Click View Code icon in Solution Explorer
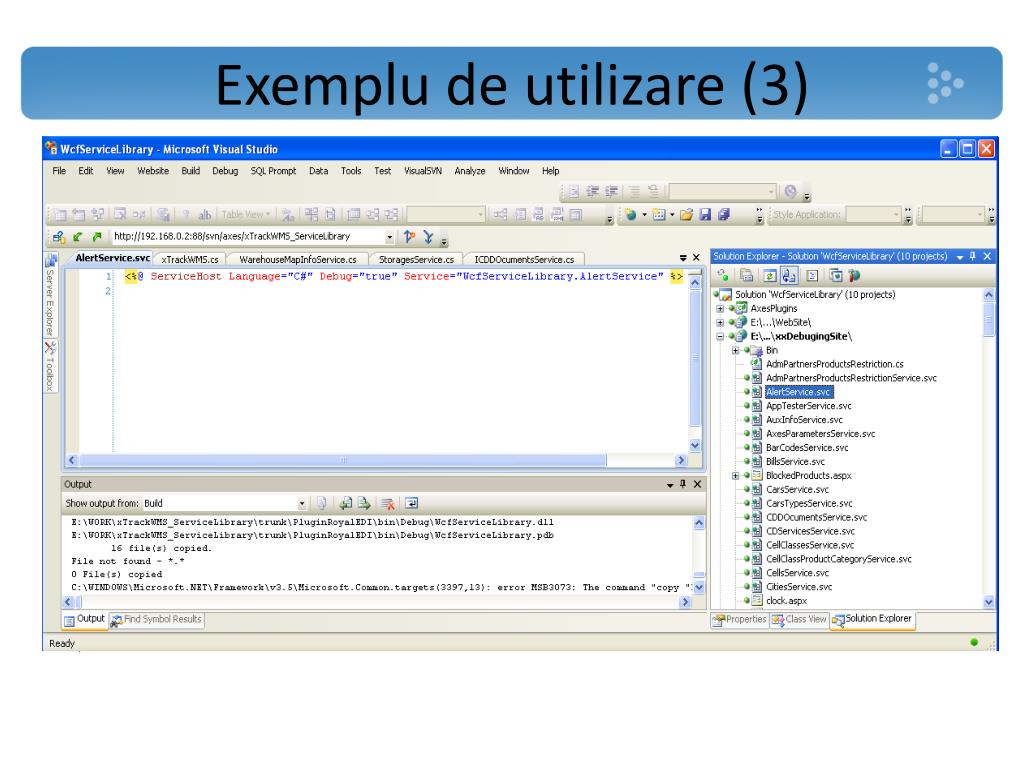Screen dimensions: 1024x768 812,276
